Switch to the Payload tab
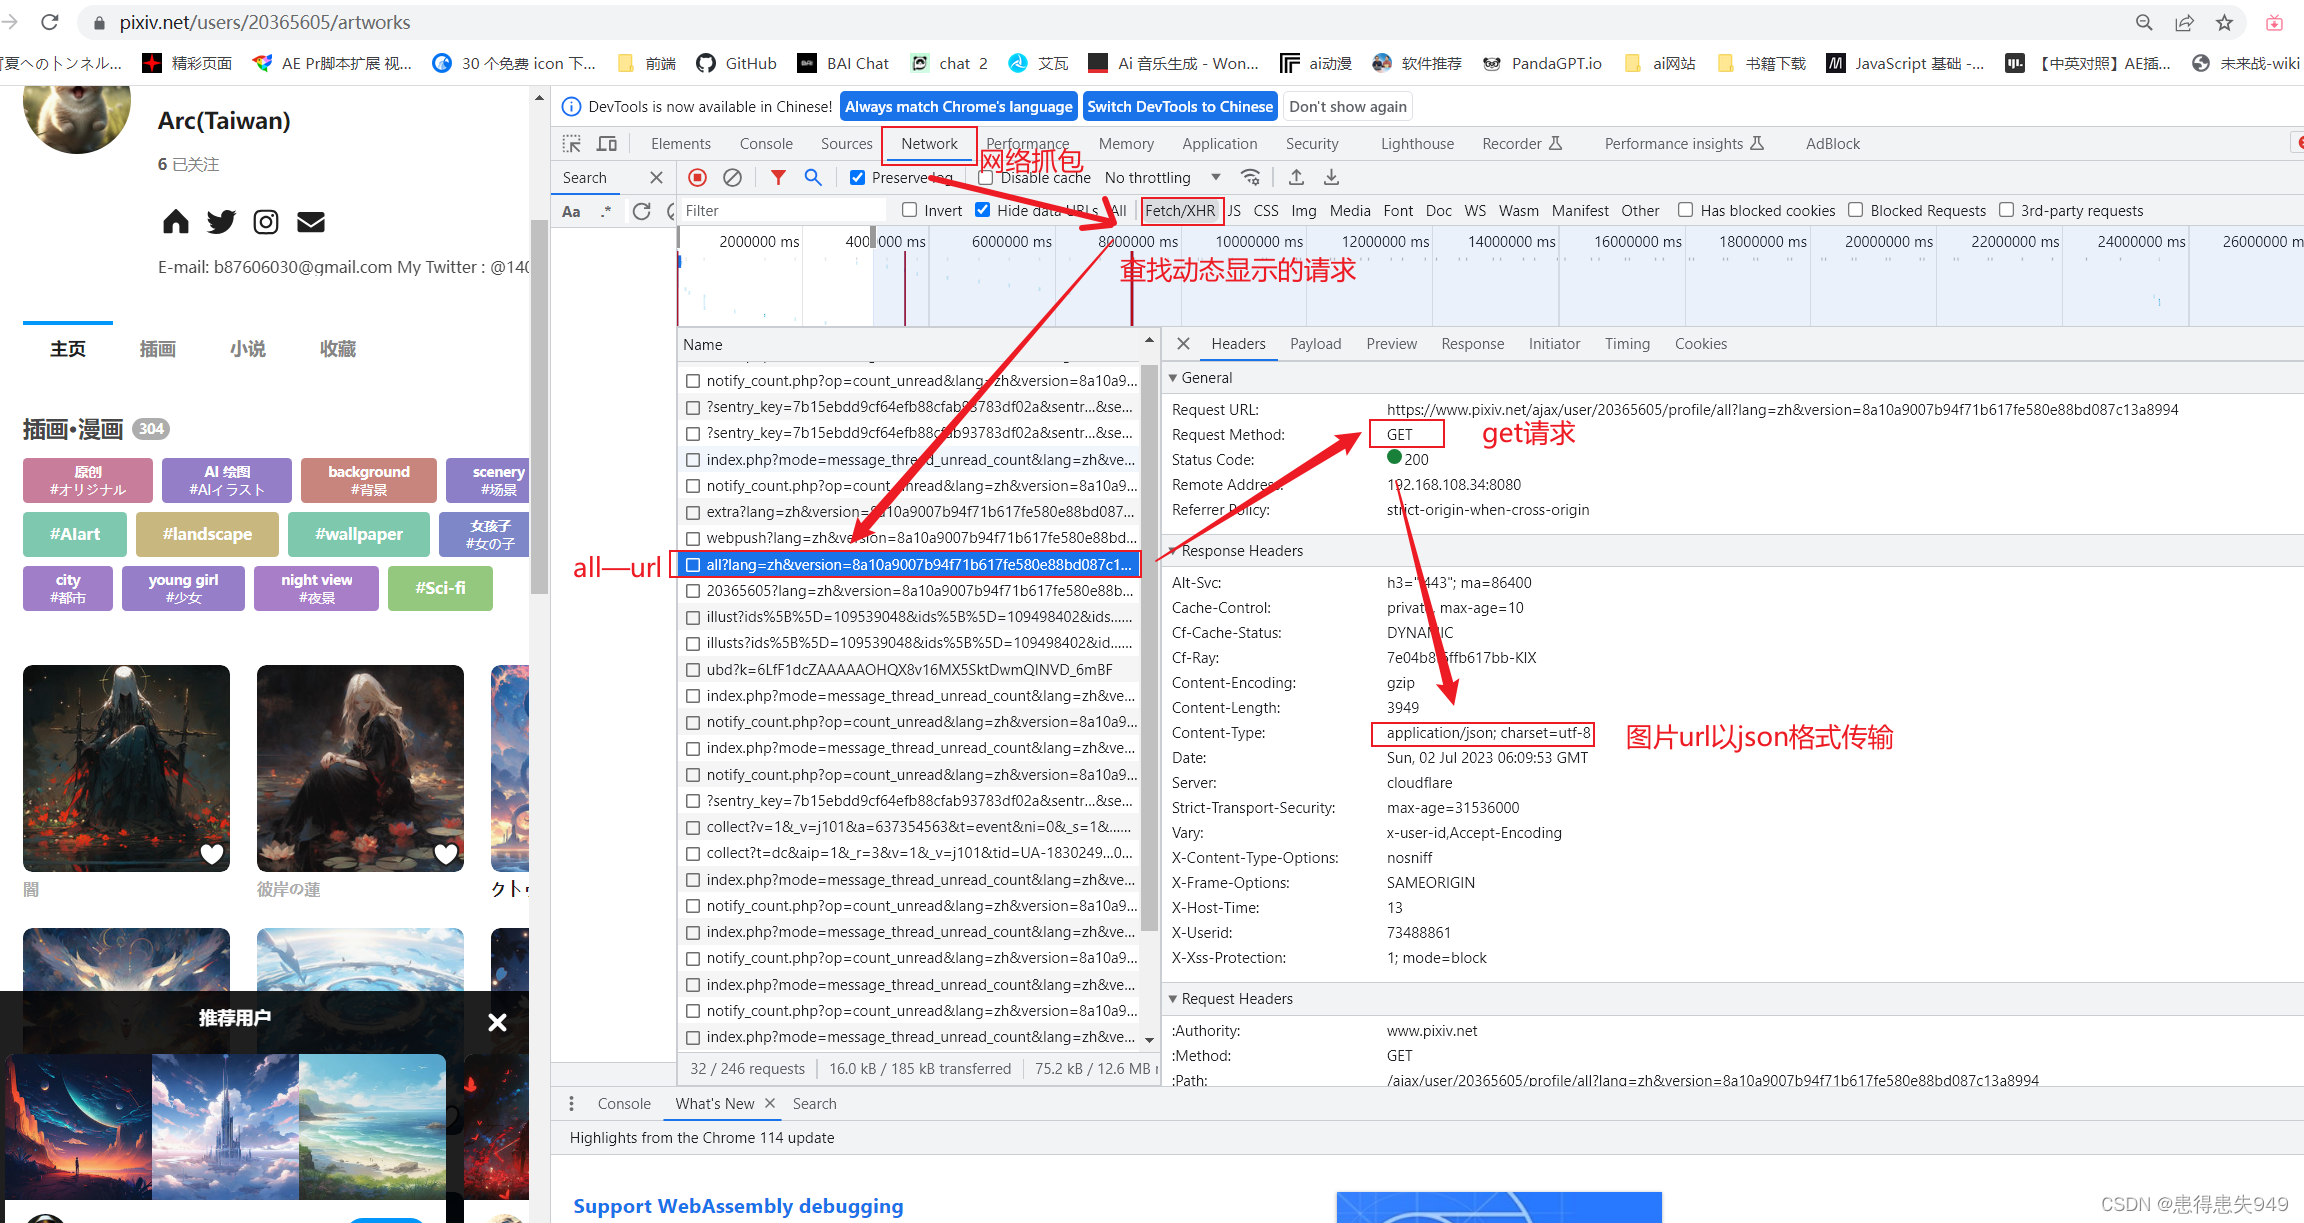The image size is (2304, 1223). click(x=1315, y=344)
